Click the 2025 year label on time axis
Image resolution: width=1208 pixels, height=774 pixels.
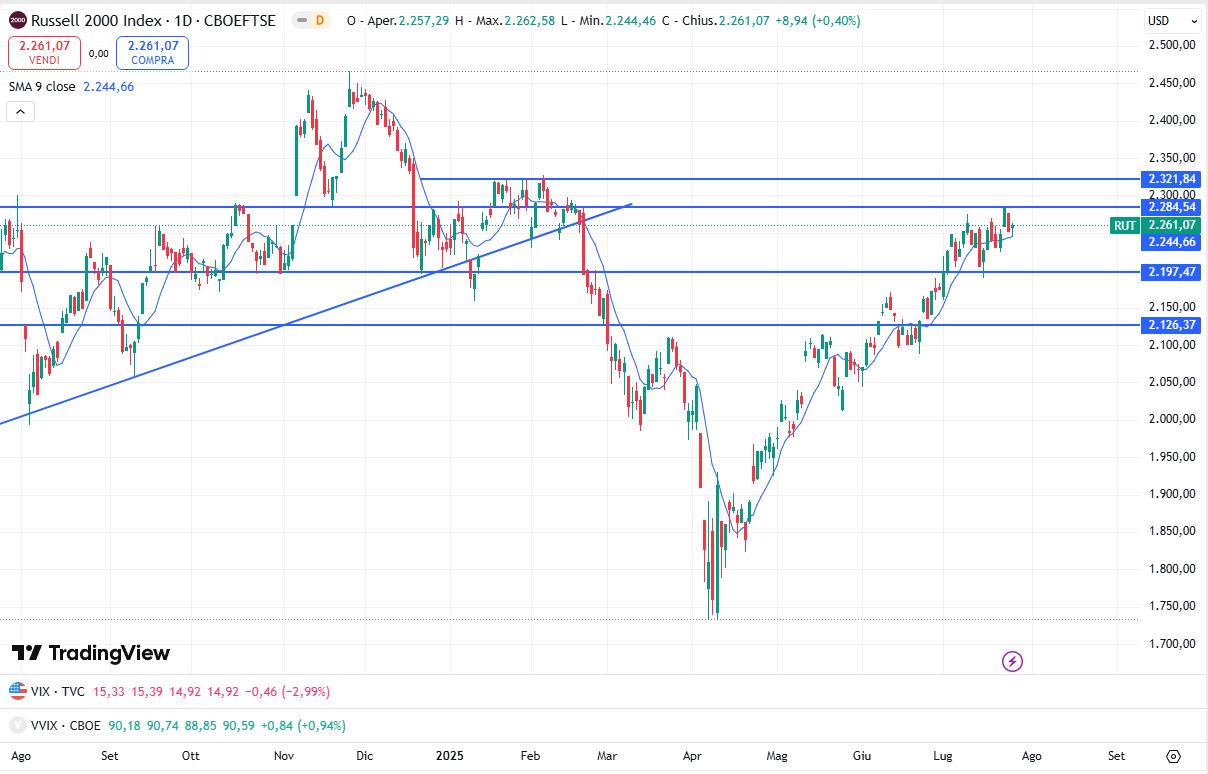449,756
